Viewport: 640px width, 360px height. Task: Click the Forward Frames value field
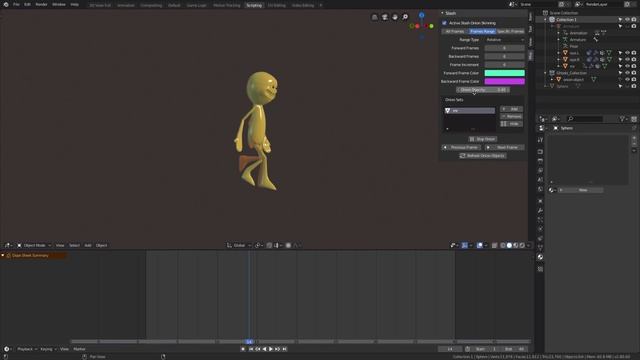pyautogui.click(x=504, y=48)
